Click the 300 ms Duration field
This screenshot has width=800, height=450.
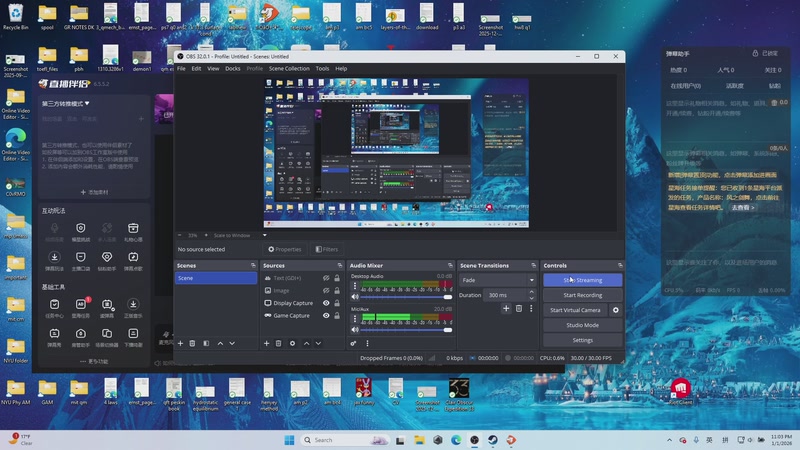pyautogui.click(x=506, y=295)
